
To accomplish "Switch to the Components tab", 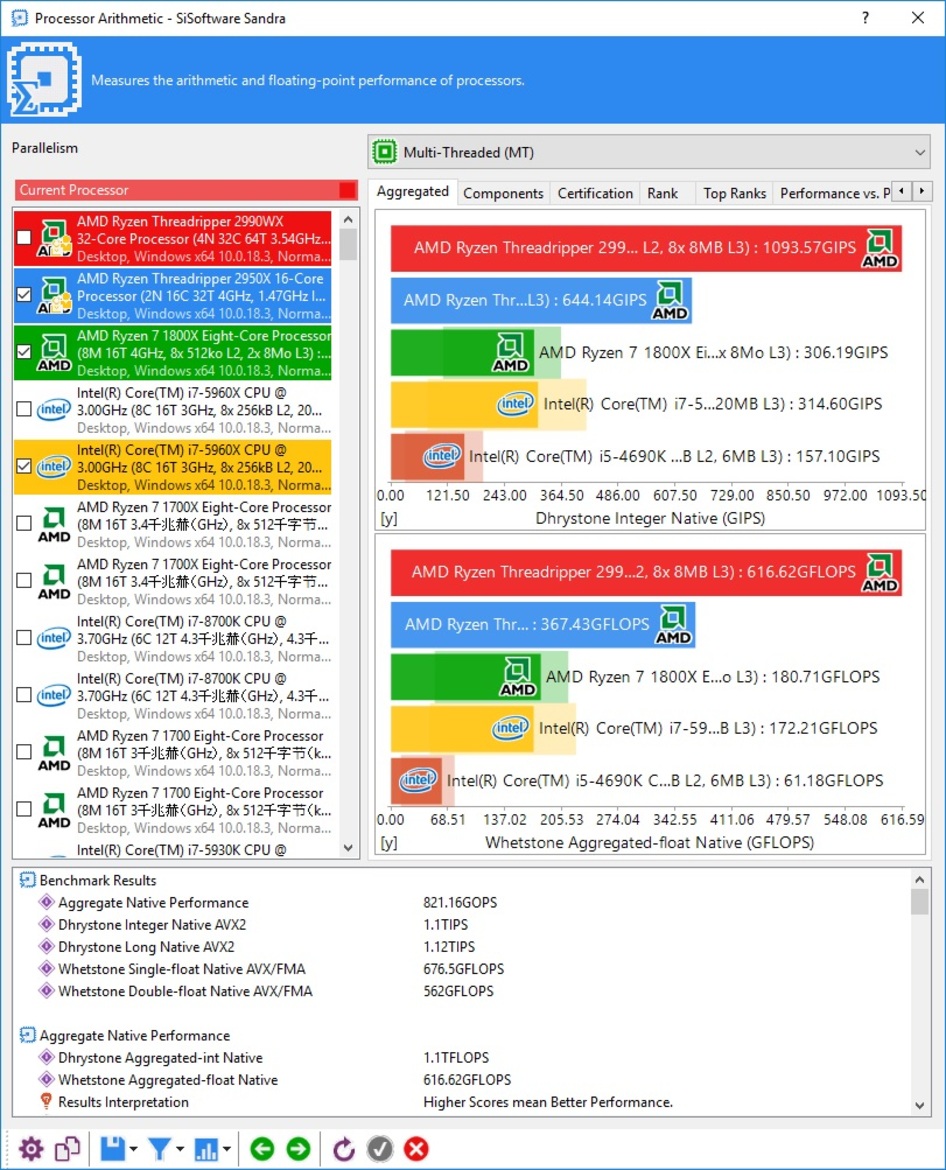I will pyautogui.click(x=504, y=193).
